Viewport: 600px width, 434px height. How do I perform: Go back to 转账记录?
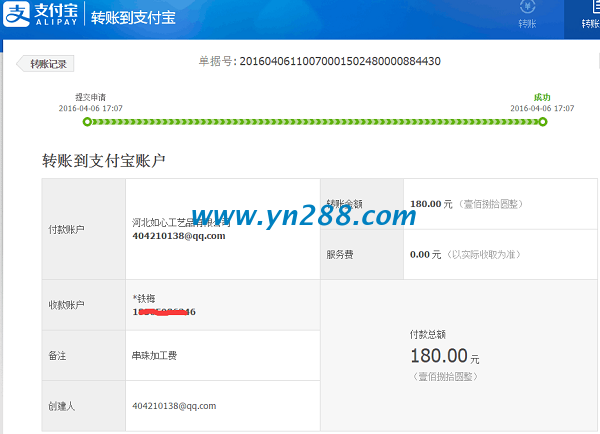tap(47, 63)
